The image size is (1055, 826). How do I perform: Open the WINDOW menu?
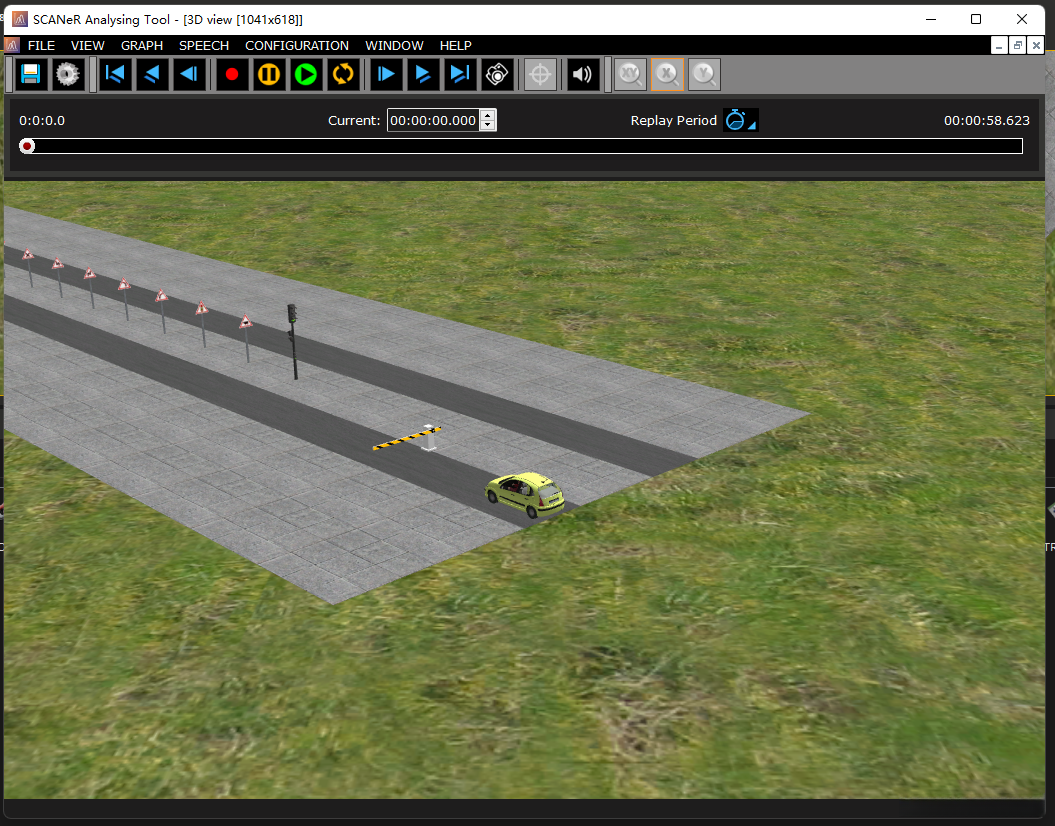pos(394,46)
